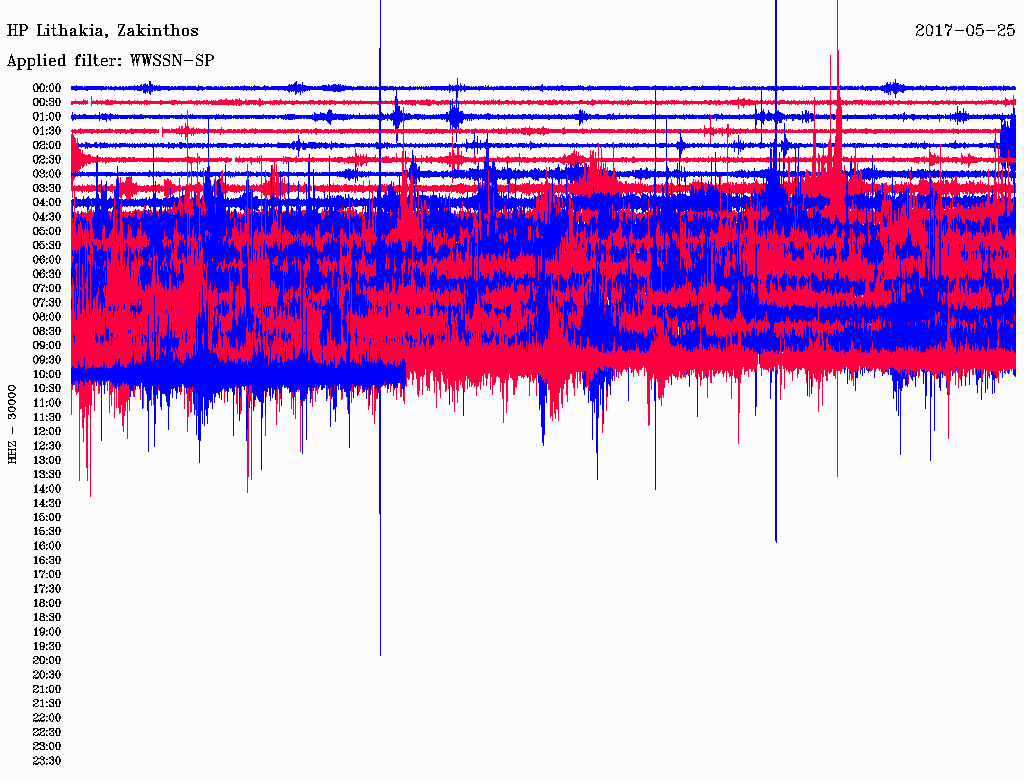Click the '17:00' time label
The height and width of the screenshot is (780, 1024).
coord(47,574)
